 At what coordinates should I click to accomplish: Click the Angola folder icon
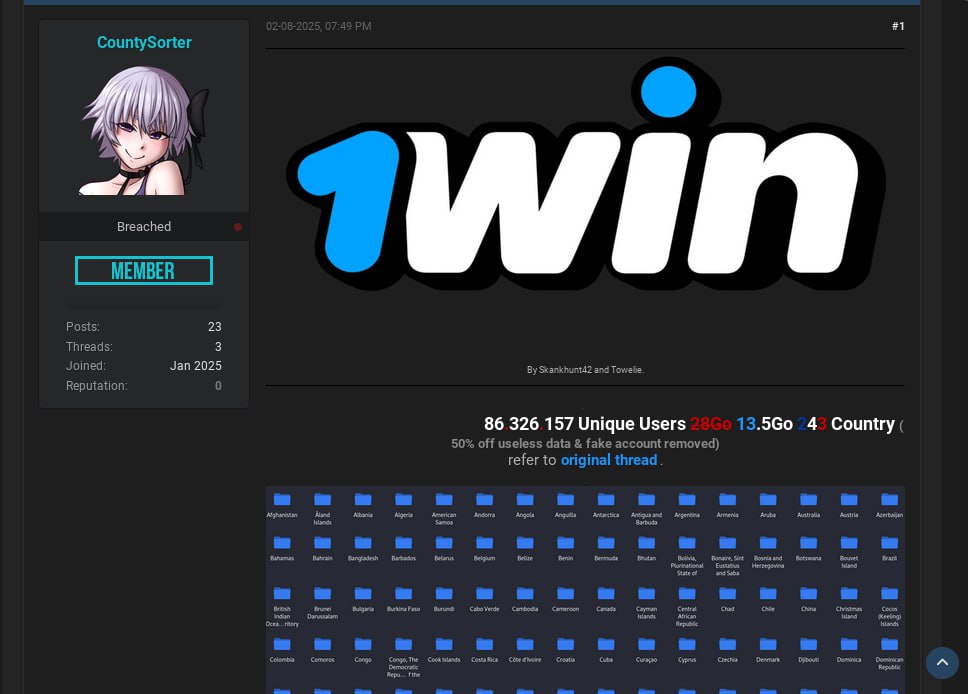pos(525,499)
